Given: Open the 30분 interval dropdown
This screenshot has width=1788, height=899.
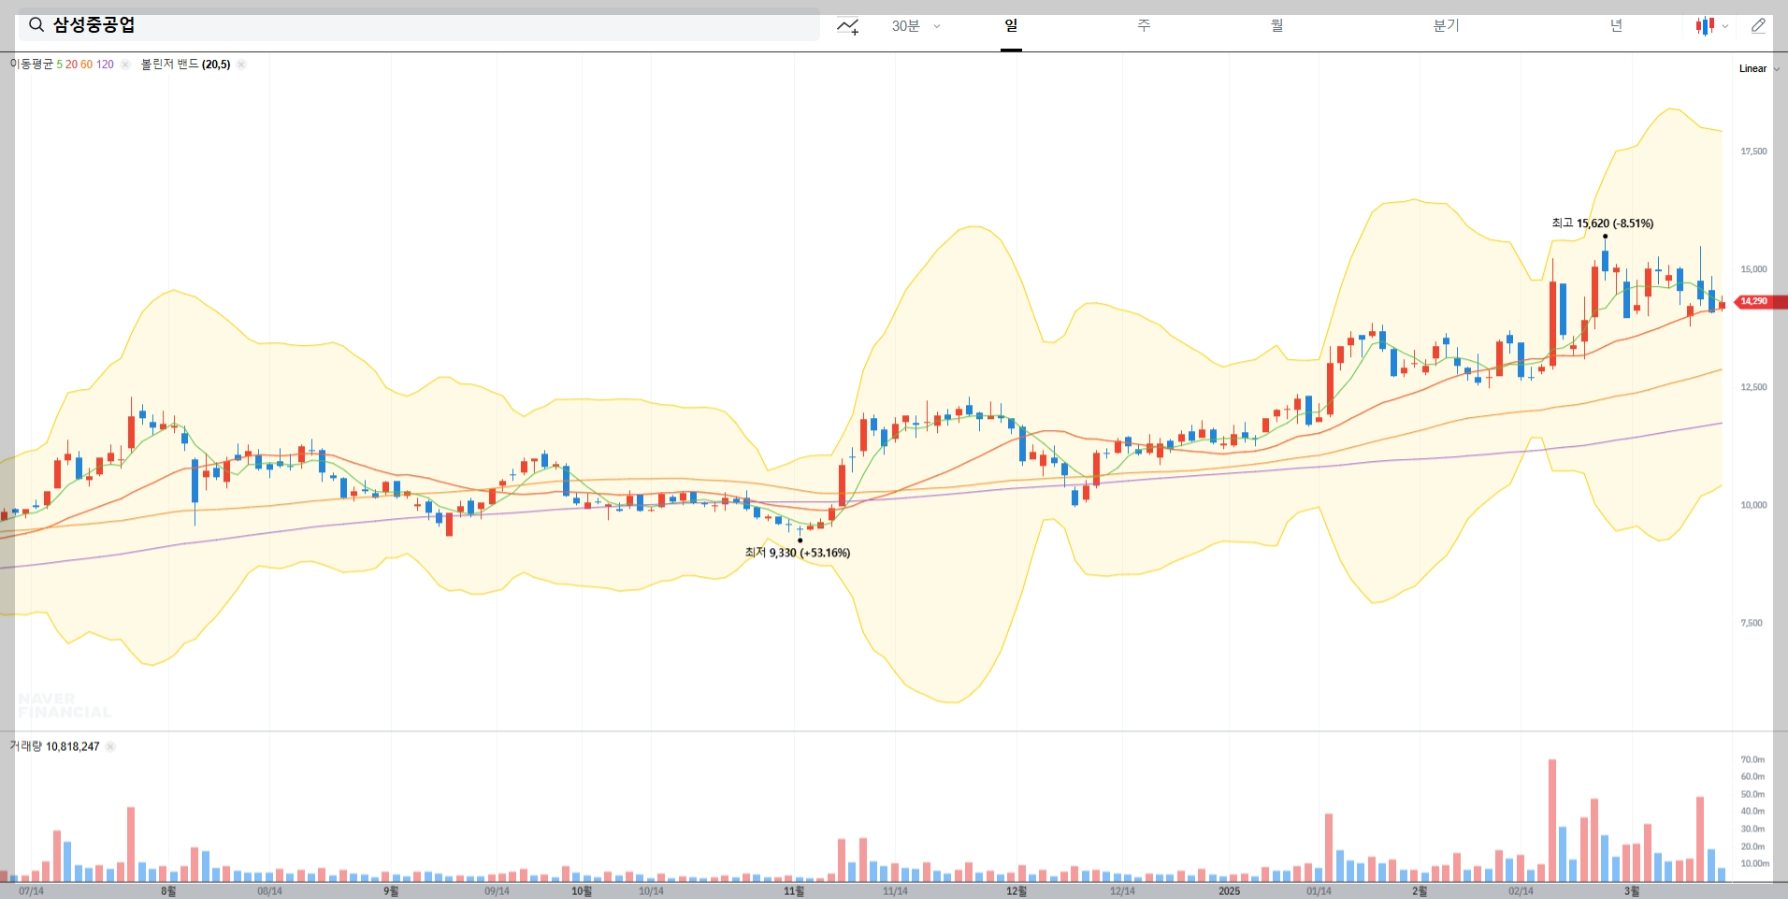Looking at the screenshot, I should (x=916, y=26).
